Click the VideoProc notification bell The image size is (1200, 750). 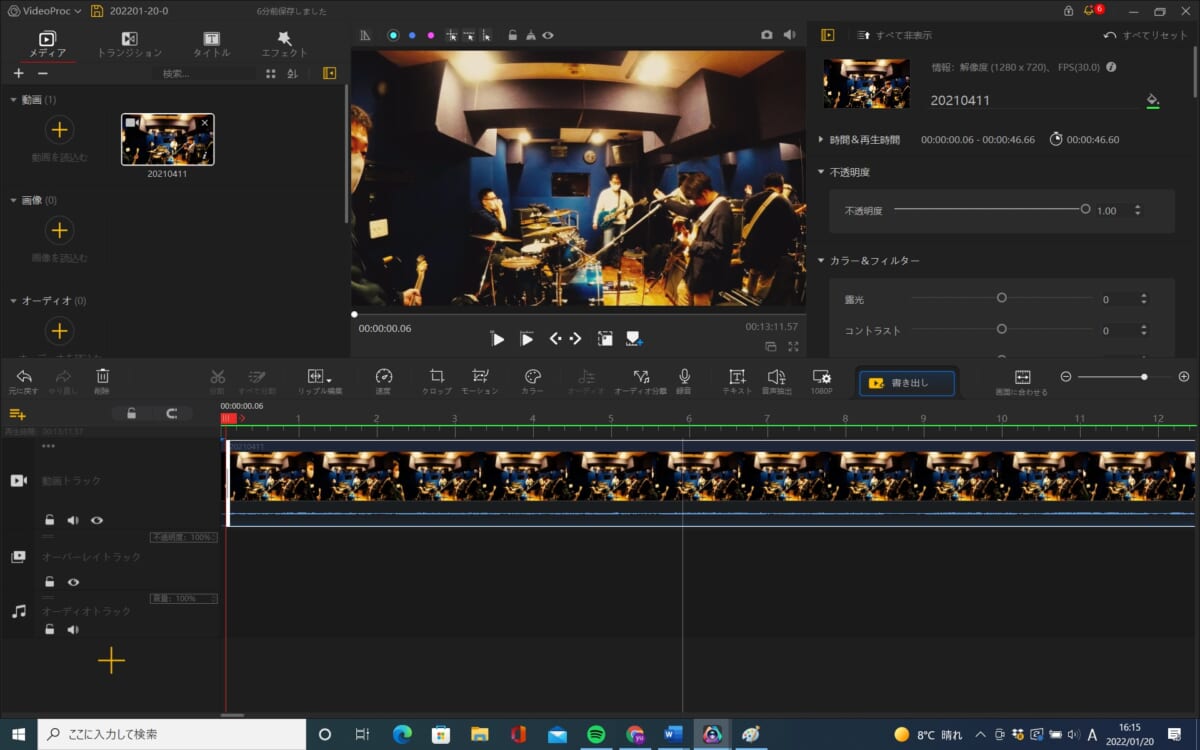point(1091,11)
